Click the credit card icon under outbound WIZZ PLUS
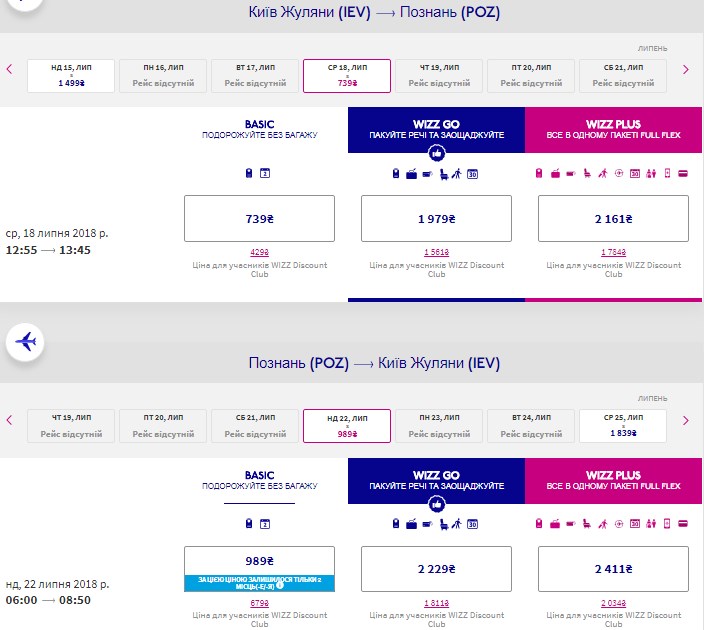This screenshot has width=704, height=630. tap(682, 175)
